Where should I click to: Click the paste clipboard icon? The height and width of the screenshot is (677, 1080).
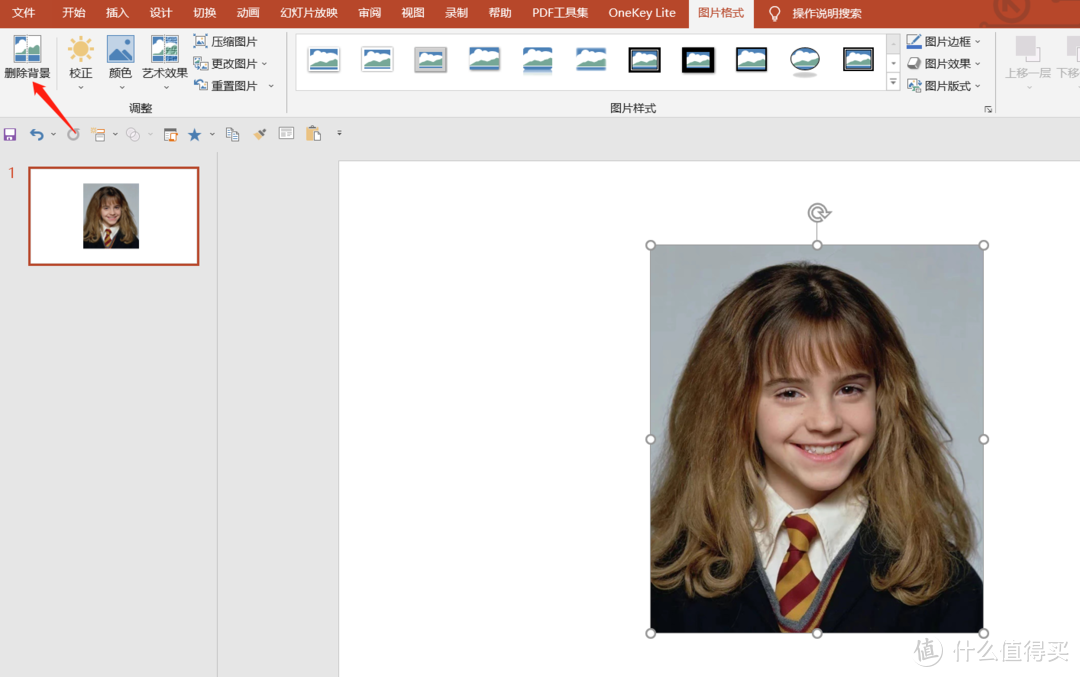tap(313, 134)
